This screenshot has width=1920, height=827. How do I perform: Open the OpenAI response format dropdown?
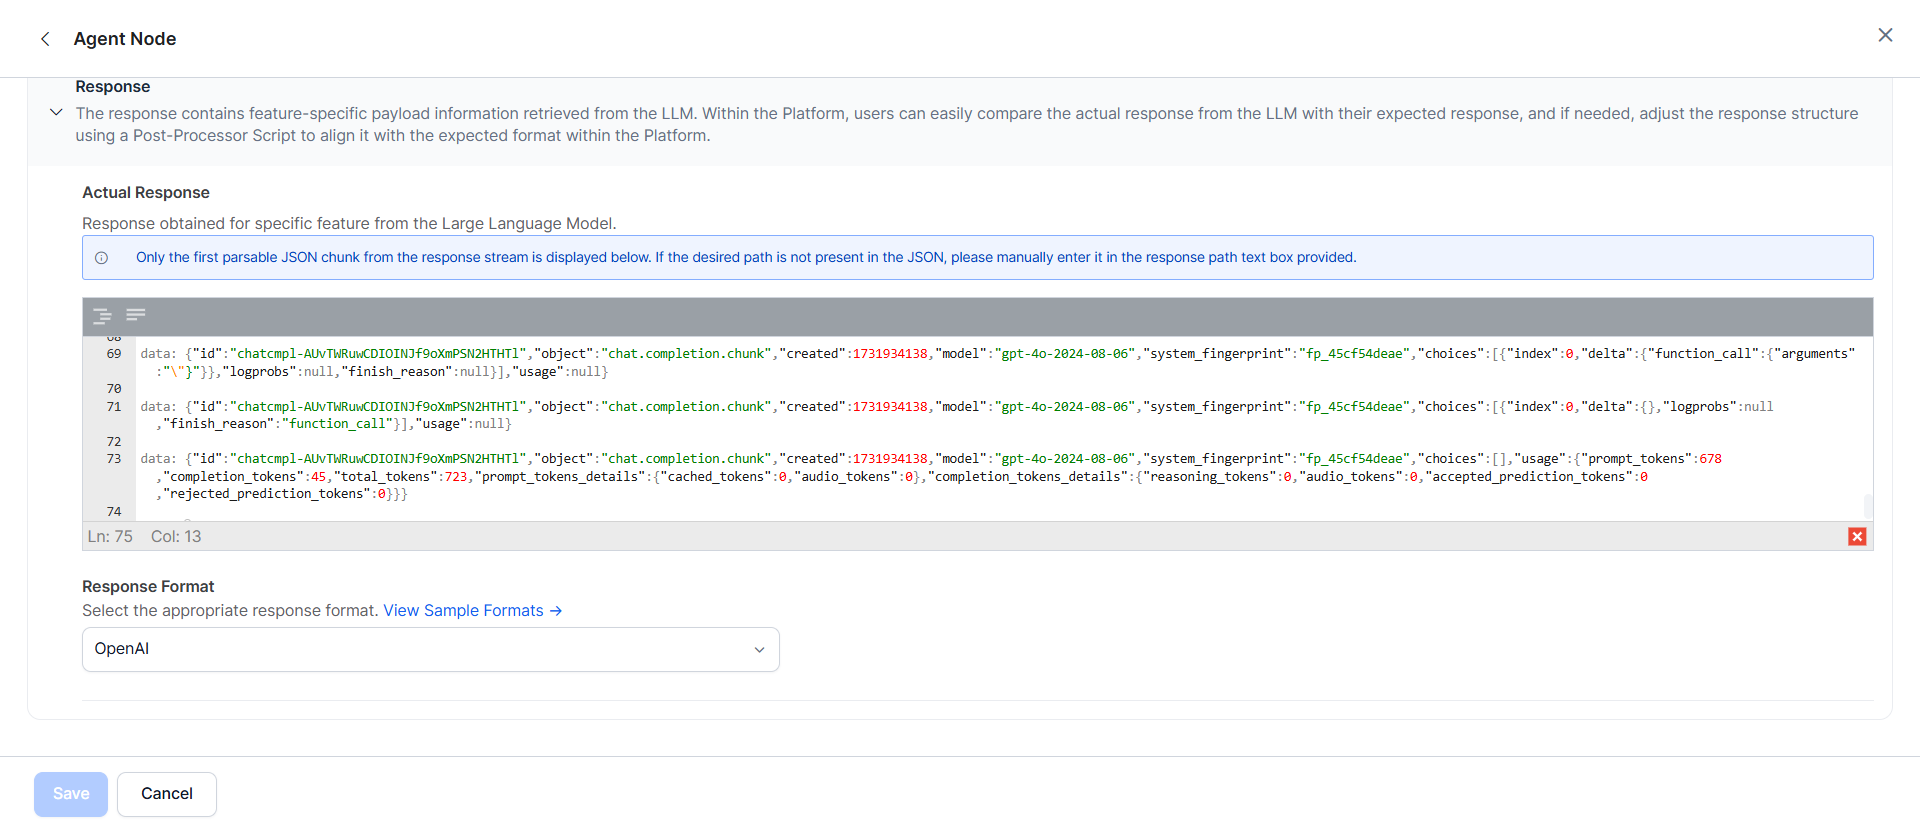[x=430, y=649]
